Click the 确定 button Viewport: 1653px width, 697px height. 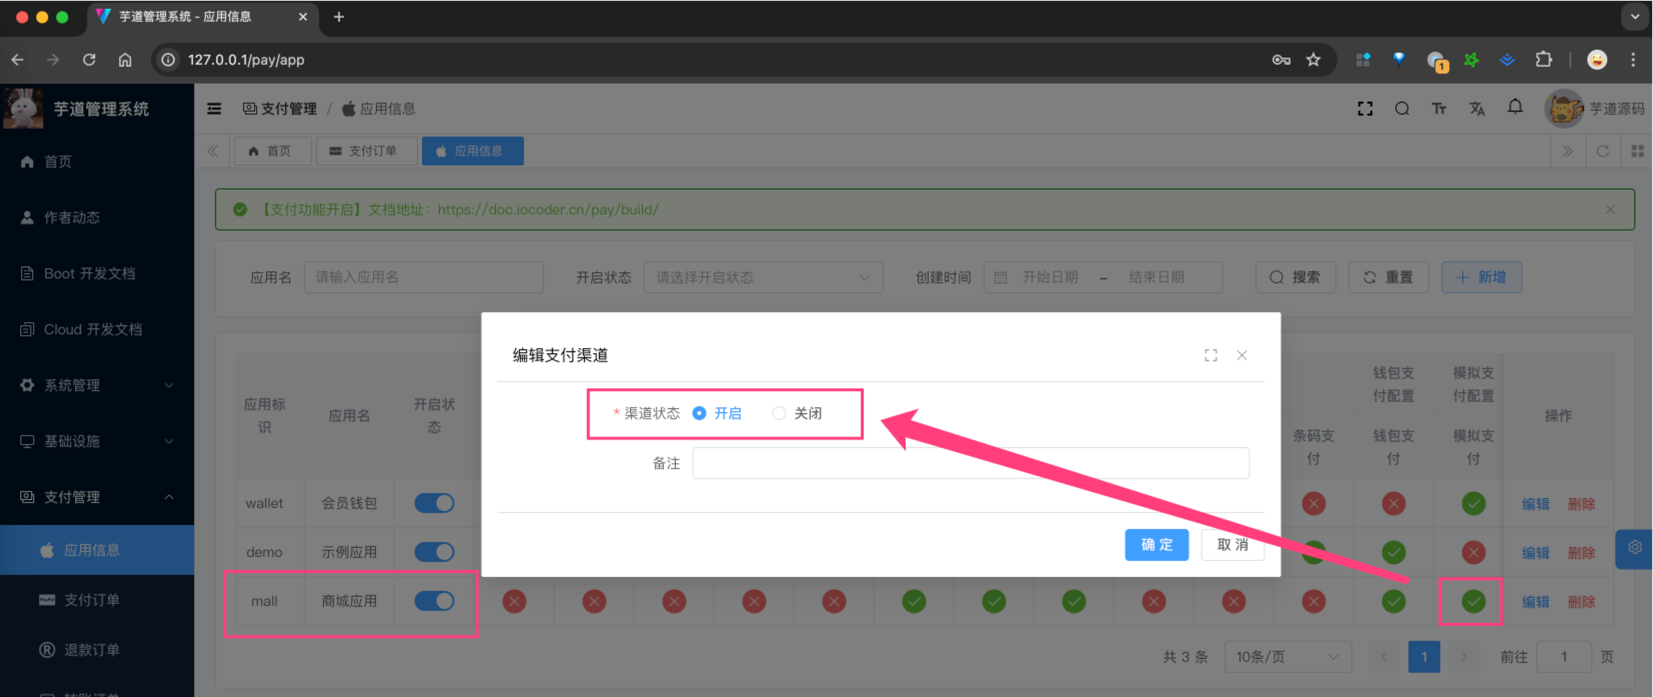tap(1156, 545)
